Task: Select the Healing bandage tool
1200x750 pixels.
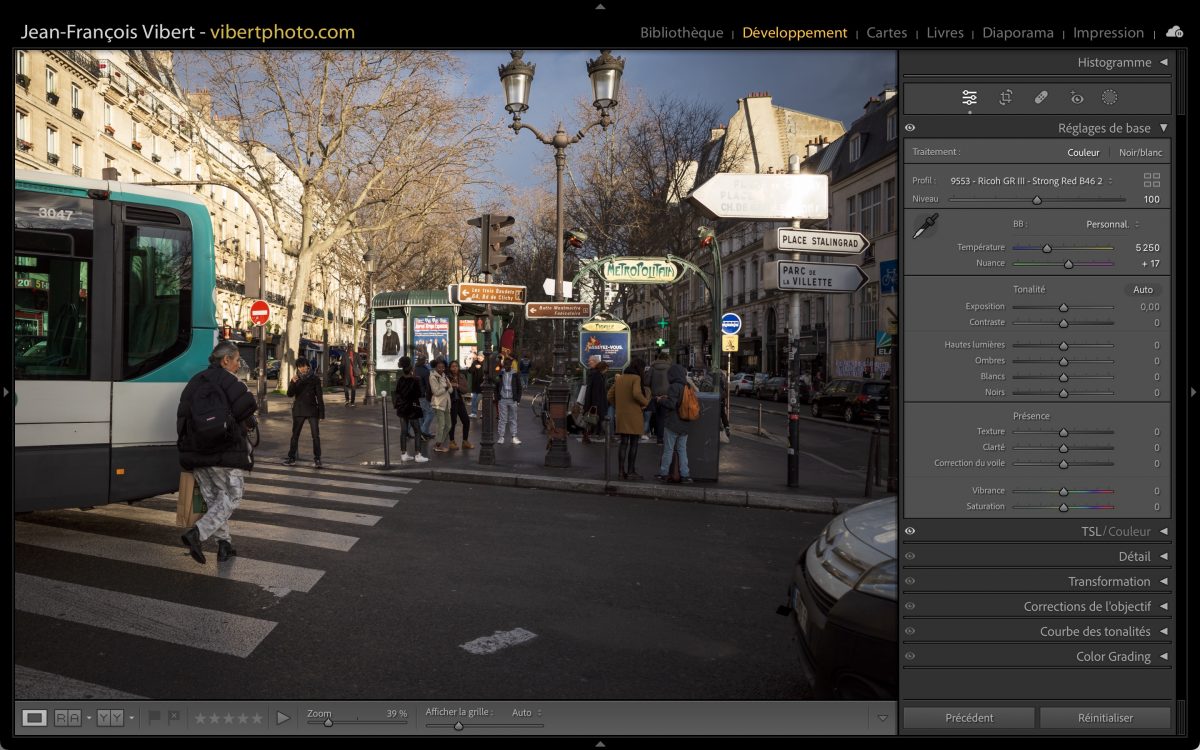Action: point(1041,98)
